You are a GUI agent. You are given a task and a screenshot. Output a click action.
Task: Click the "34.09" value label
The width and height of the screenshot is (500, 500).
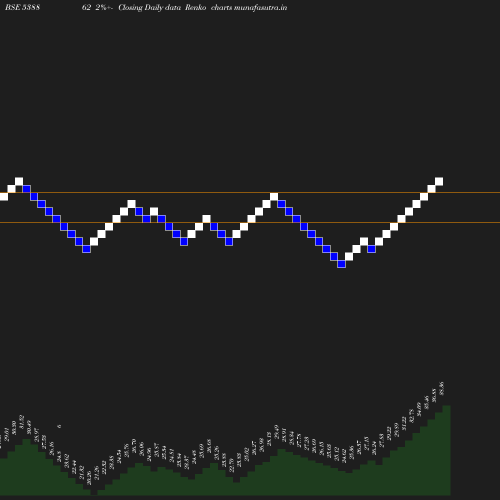click(419, 409)
